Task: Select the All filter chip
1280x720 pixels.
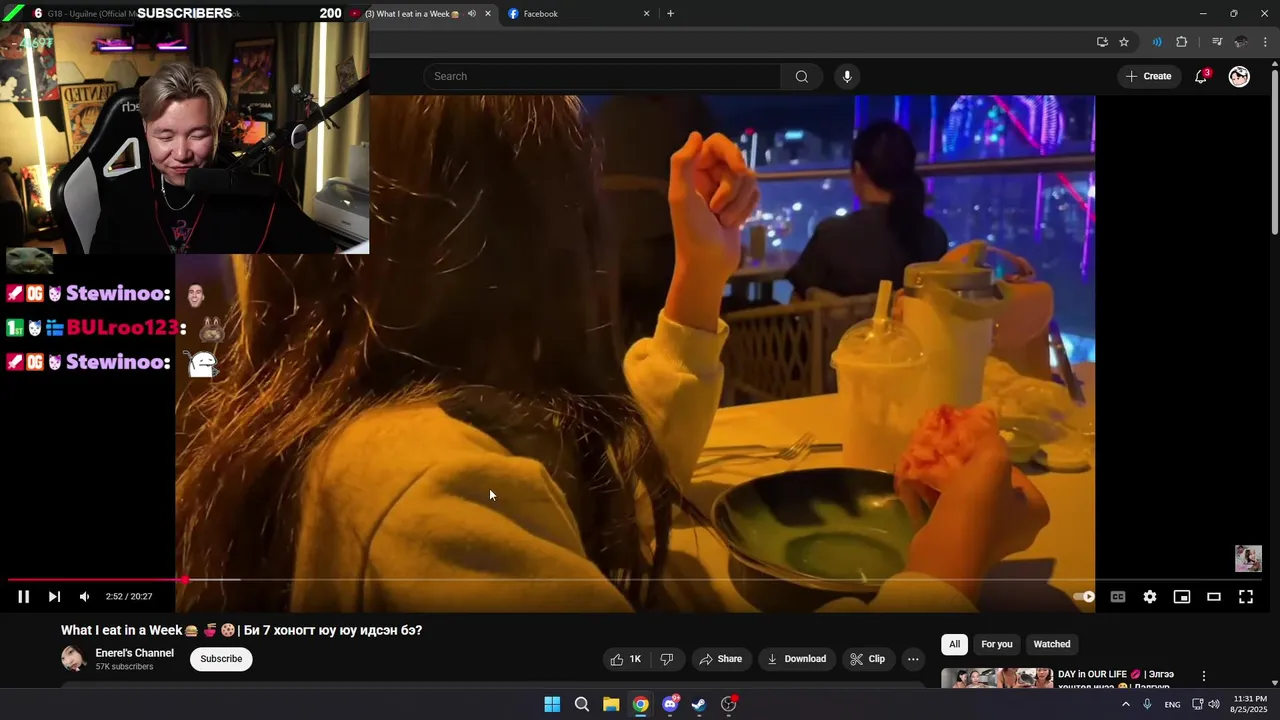Action: [954, 644]
